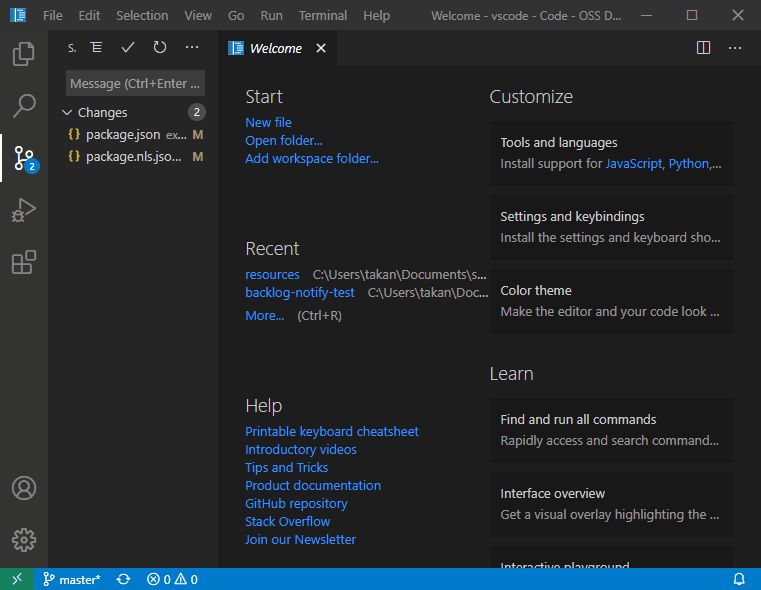This screenshot has width=761, height=590.
Task: Collapse the Changes group
Action: 67,113
